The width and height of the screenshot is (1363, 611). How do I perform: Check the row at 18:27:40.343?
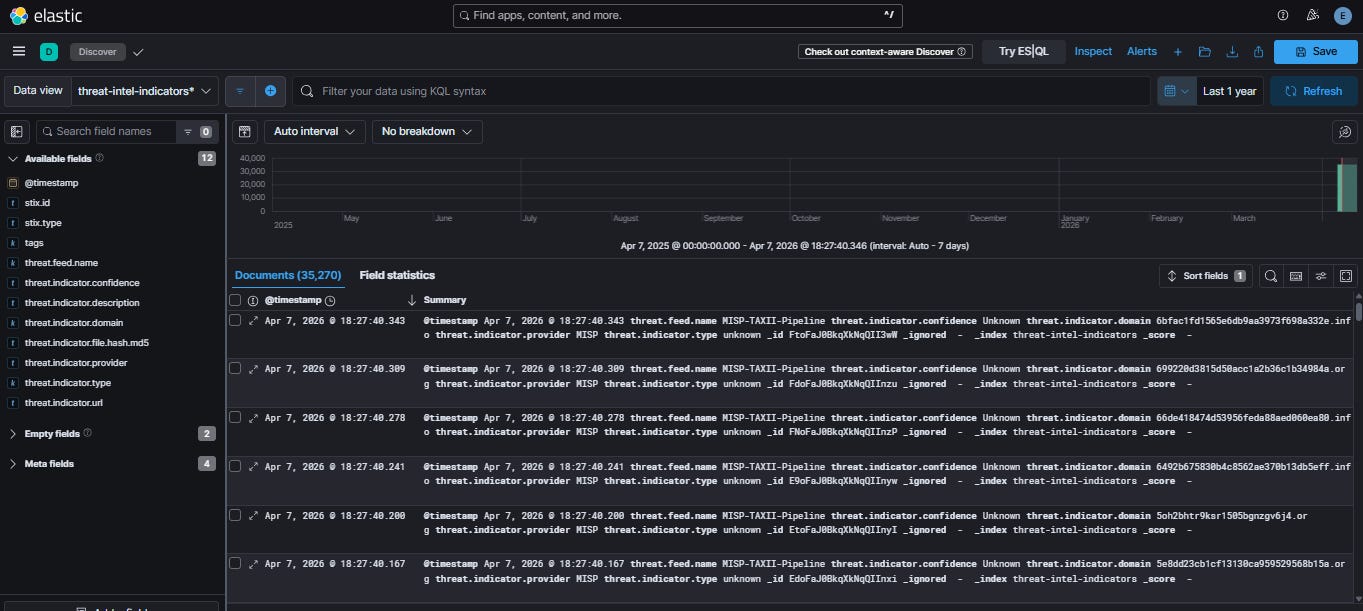235,320
